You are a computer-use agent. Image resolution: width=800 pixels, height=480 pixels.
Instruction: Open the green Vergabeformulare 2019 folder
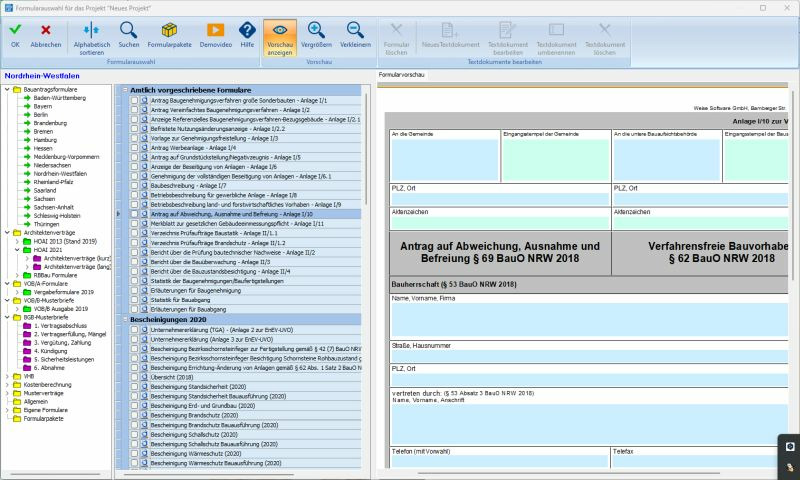pyautogui.click(x=27, y=292)
